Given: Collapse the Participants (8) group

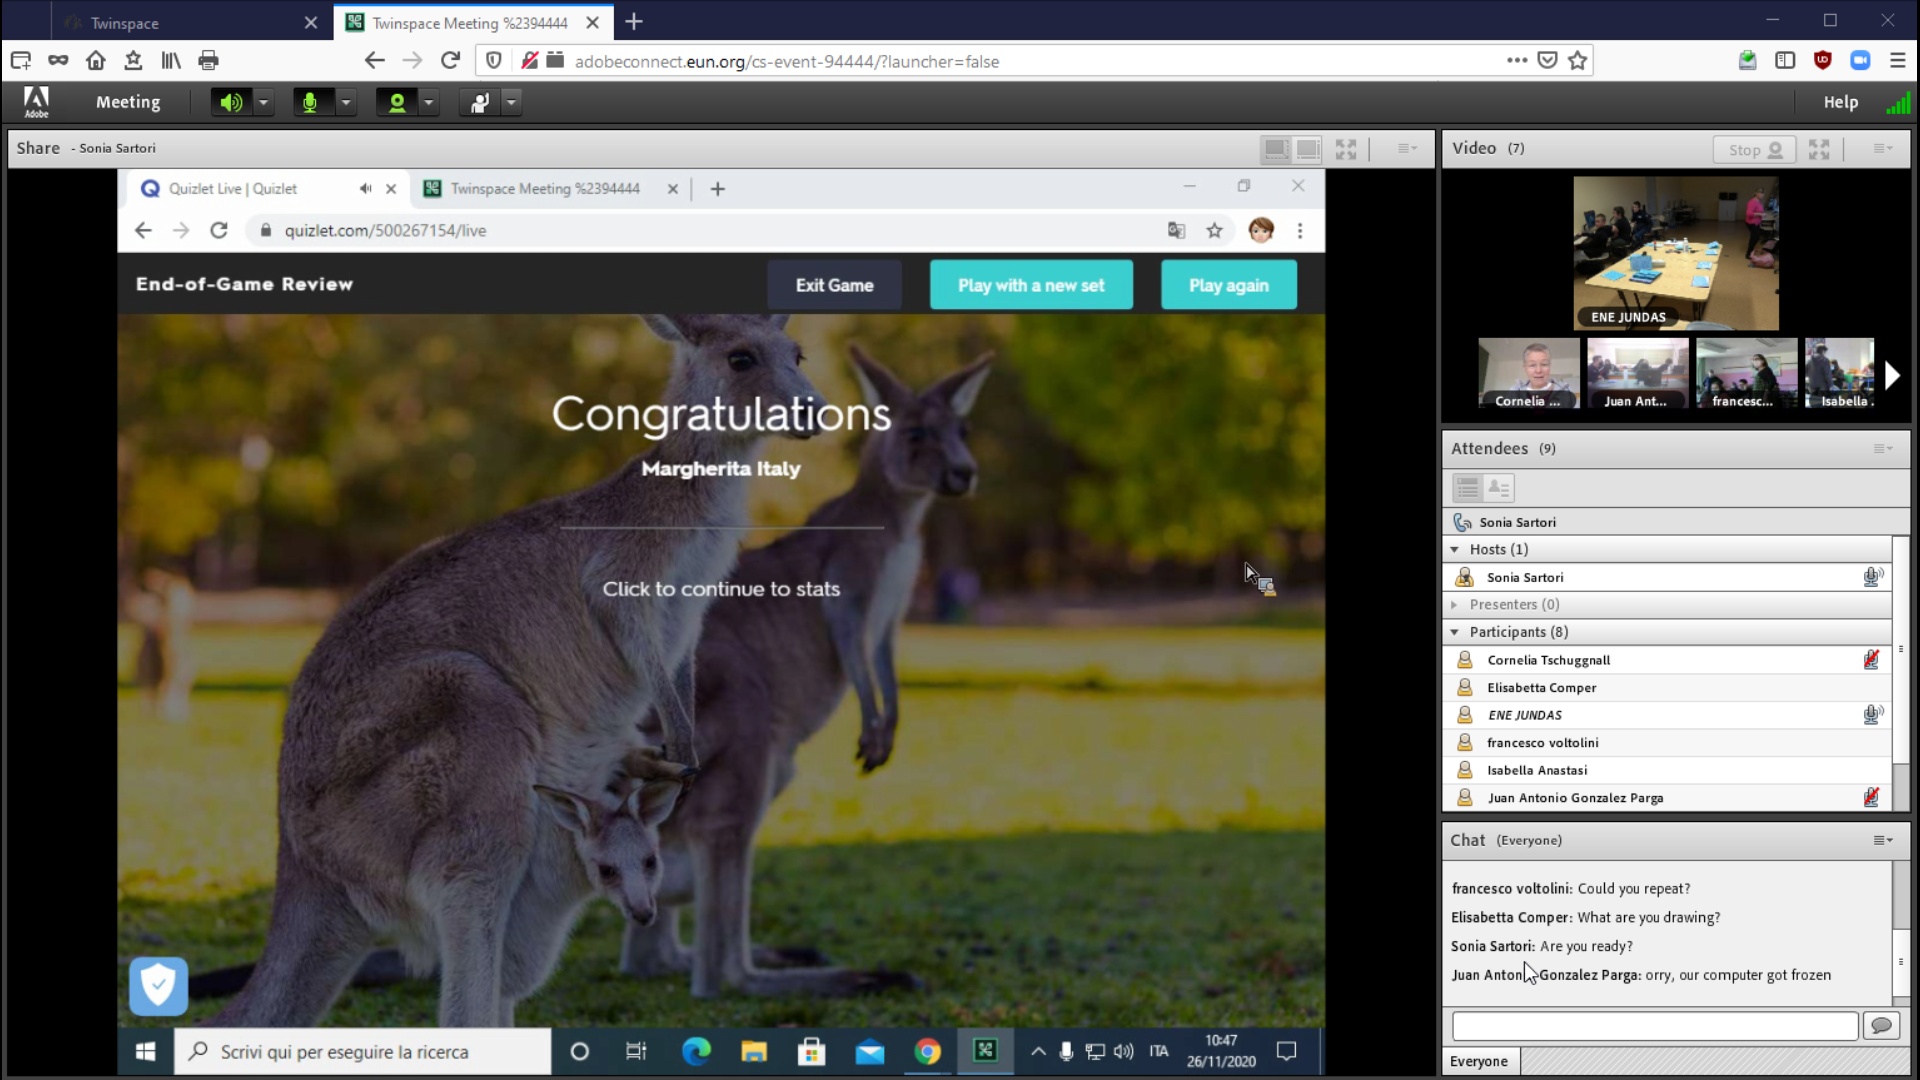Looking at the screenshot, I should (1455, 632).
